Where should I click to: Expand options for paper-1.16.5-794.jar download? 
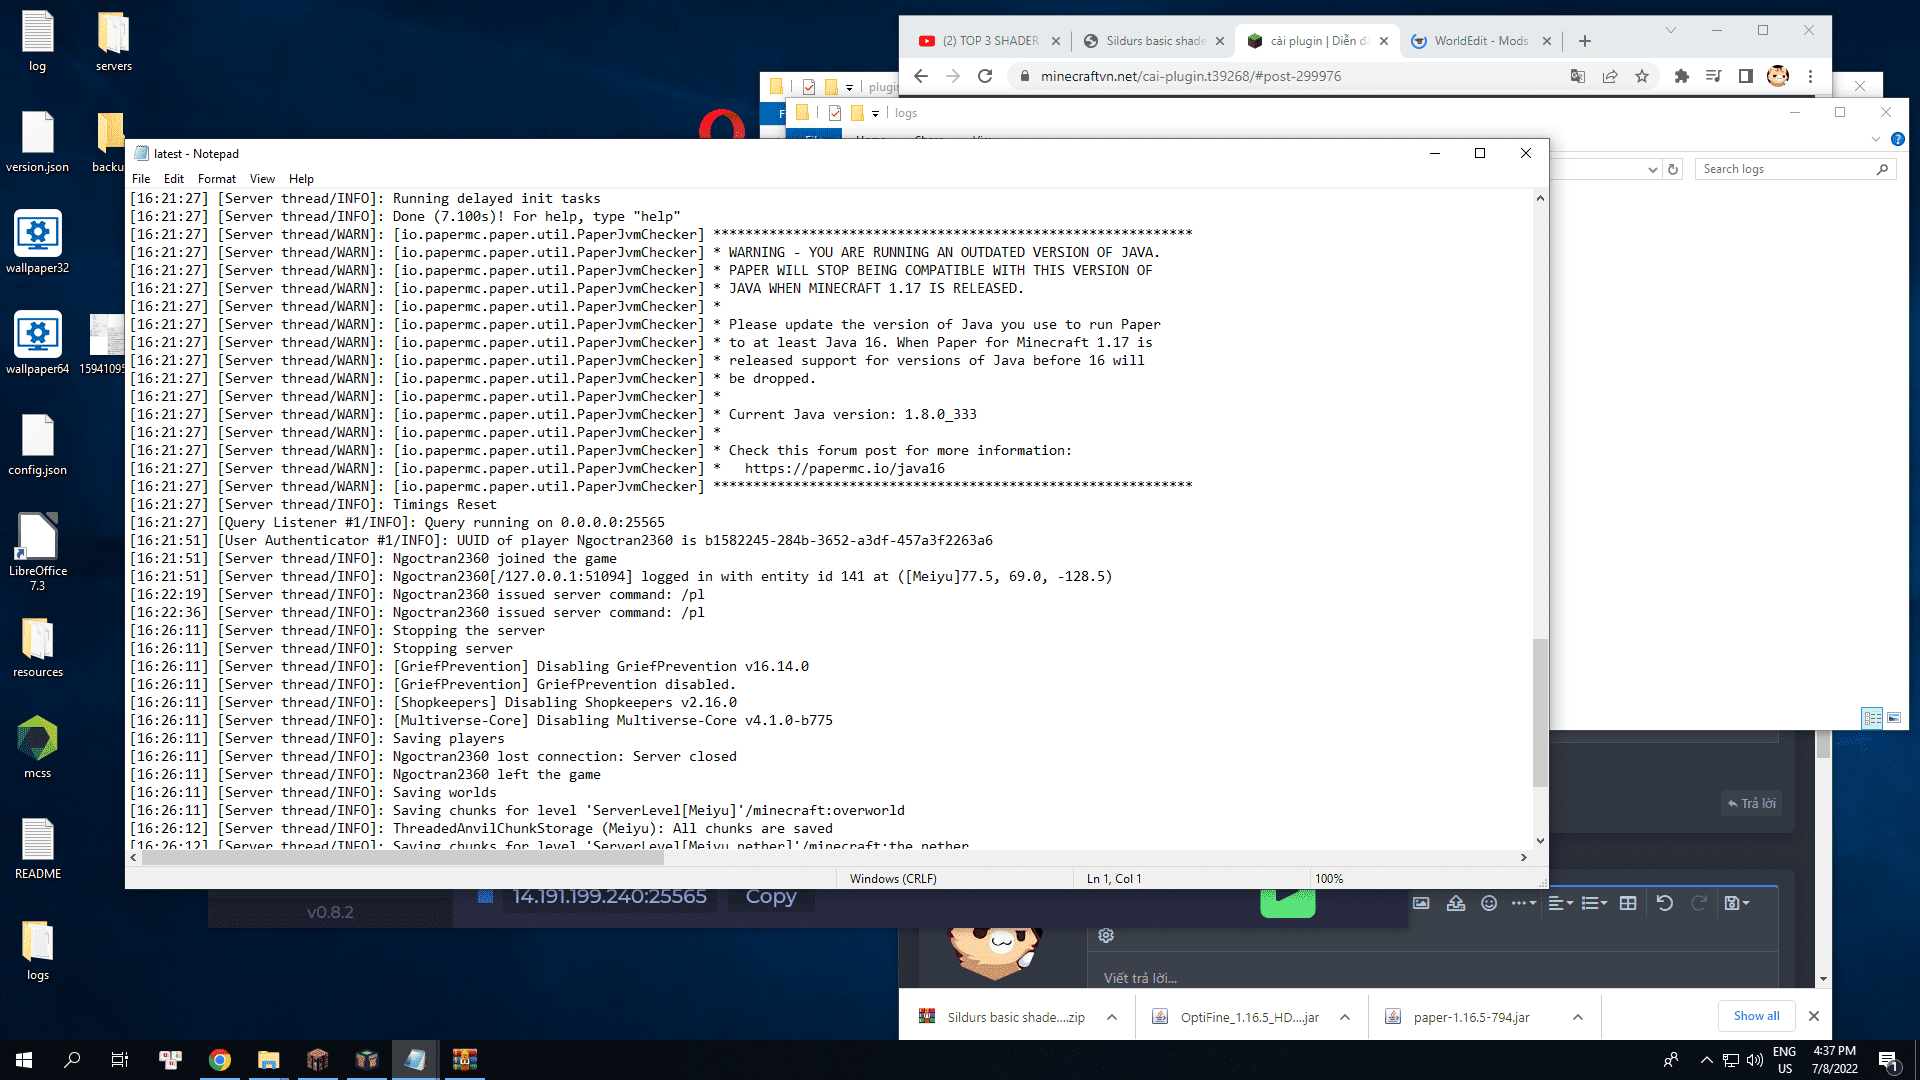pyautogui.click(x=1578, y=1017)
